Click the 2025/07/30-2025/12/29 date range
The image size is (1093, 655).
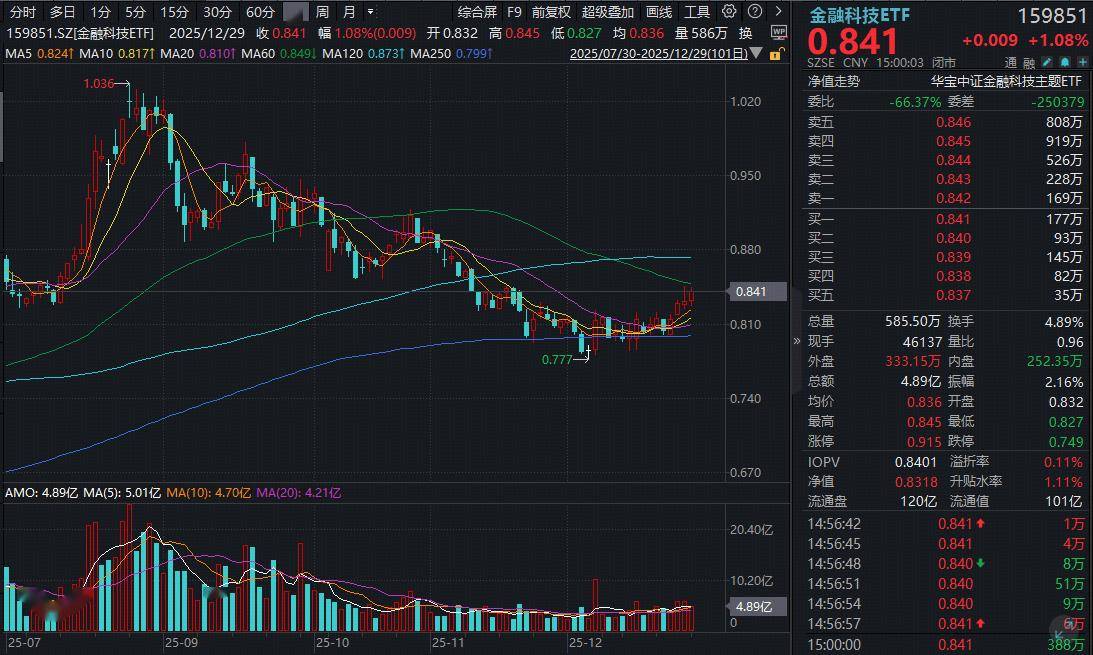tap(658, 53)
